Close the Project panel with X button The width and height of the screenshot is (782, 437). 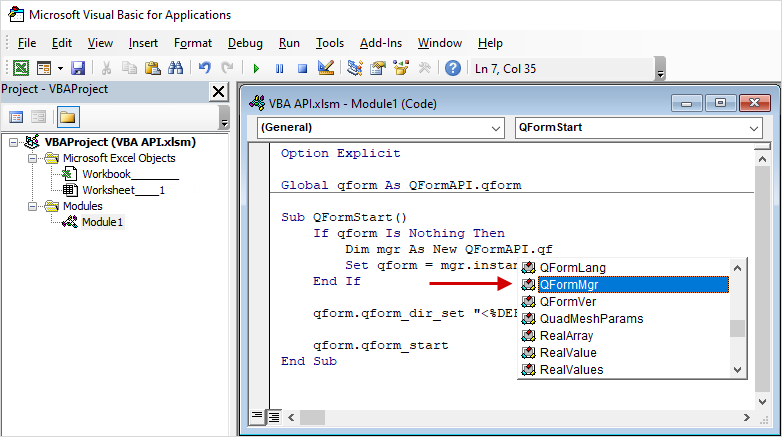(x=218, y=91)
